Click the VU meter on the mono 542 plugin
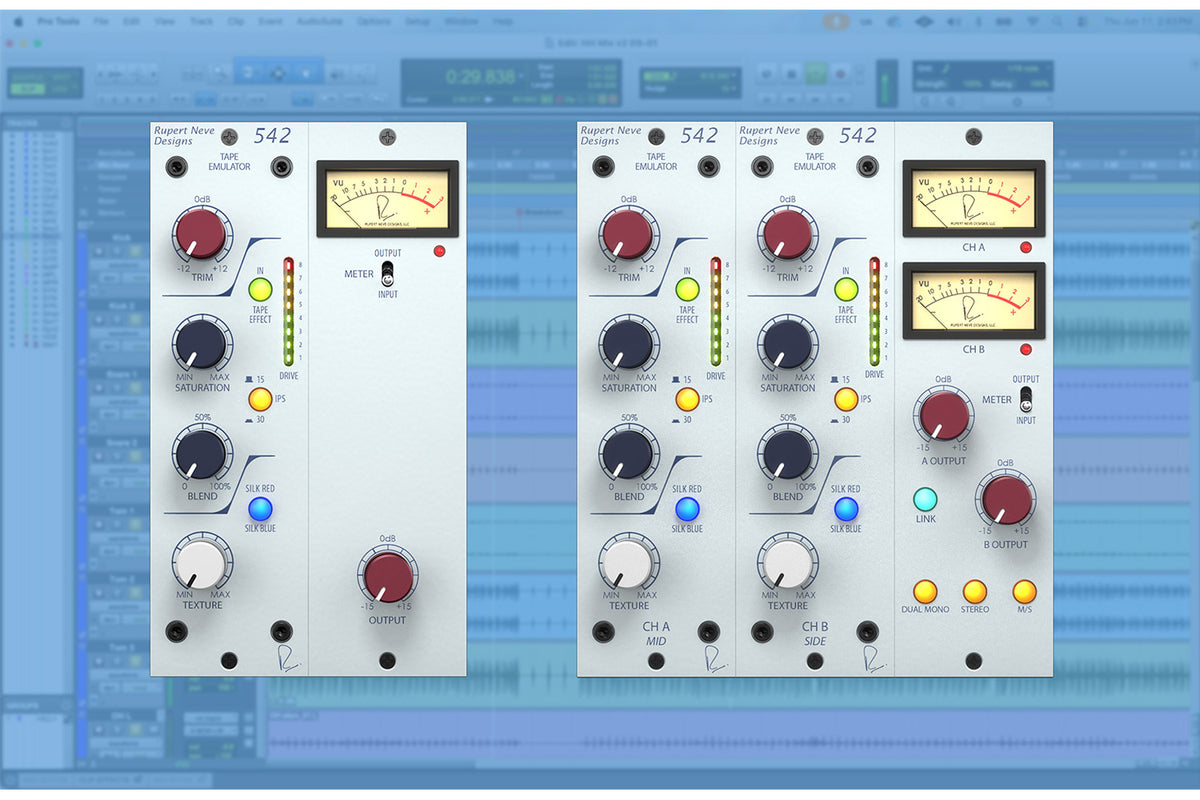This screenshot has width=1200, height=800. (388, 199)
